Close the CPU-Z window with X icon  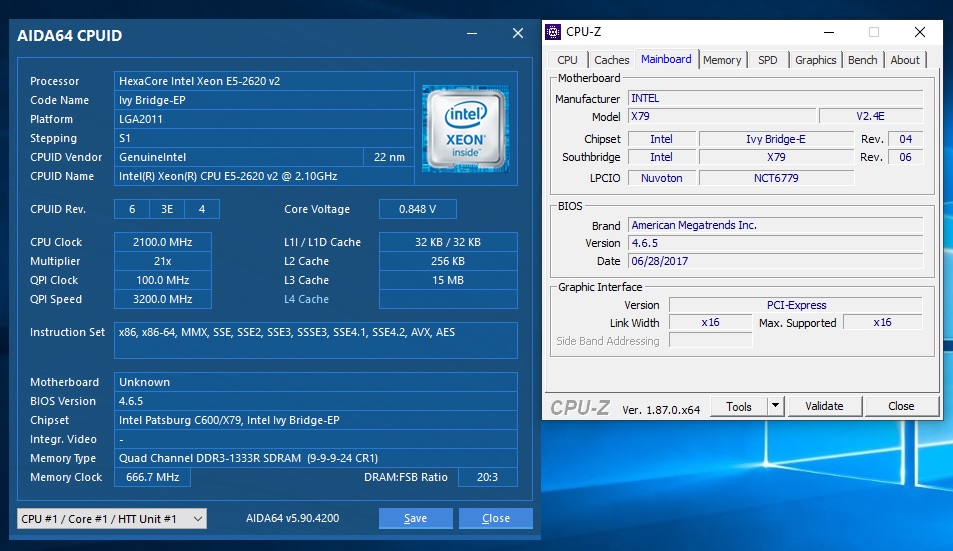tap(920, 32)
